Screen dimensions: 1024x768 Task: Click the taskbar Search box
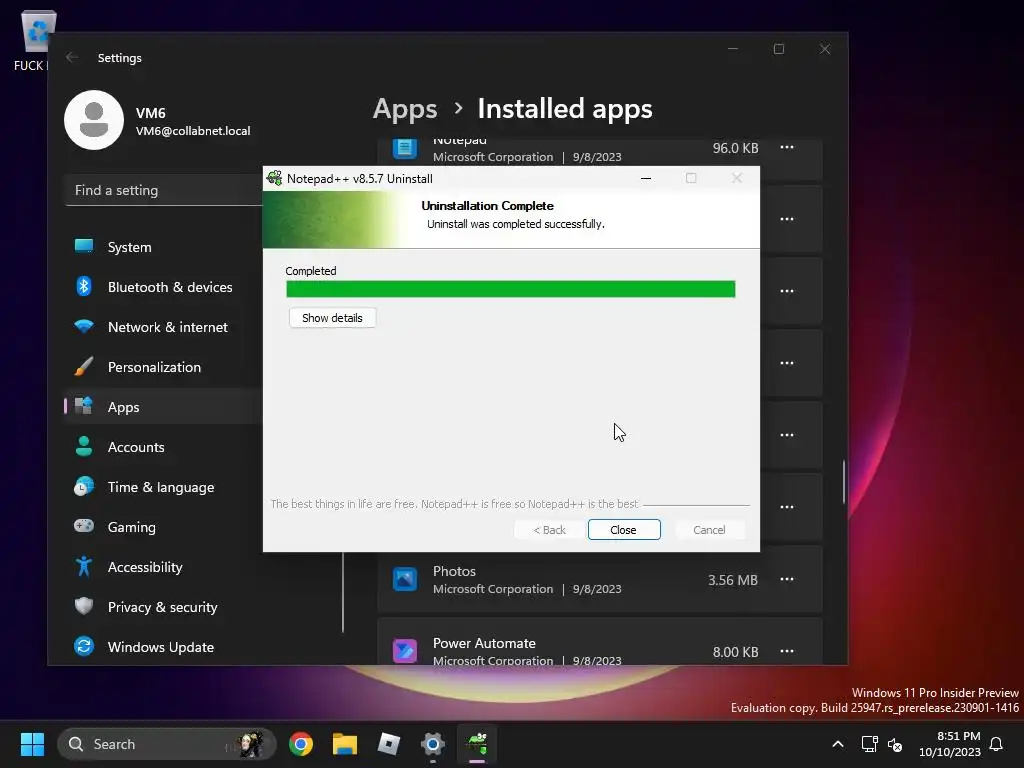(167, 744)
